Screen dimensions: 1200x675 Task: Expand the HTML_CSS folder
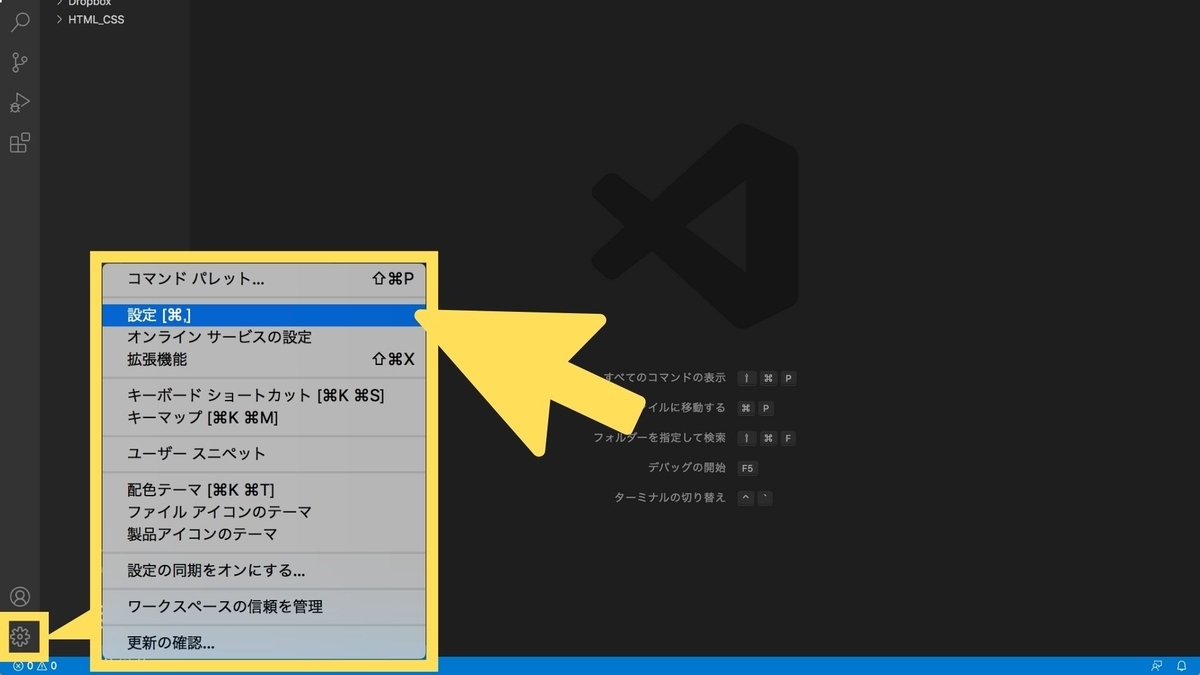coord(95,19)
